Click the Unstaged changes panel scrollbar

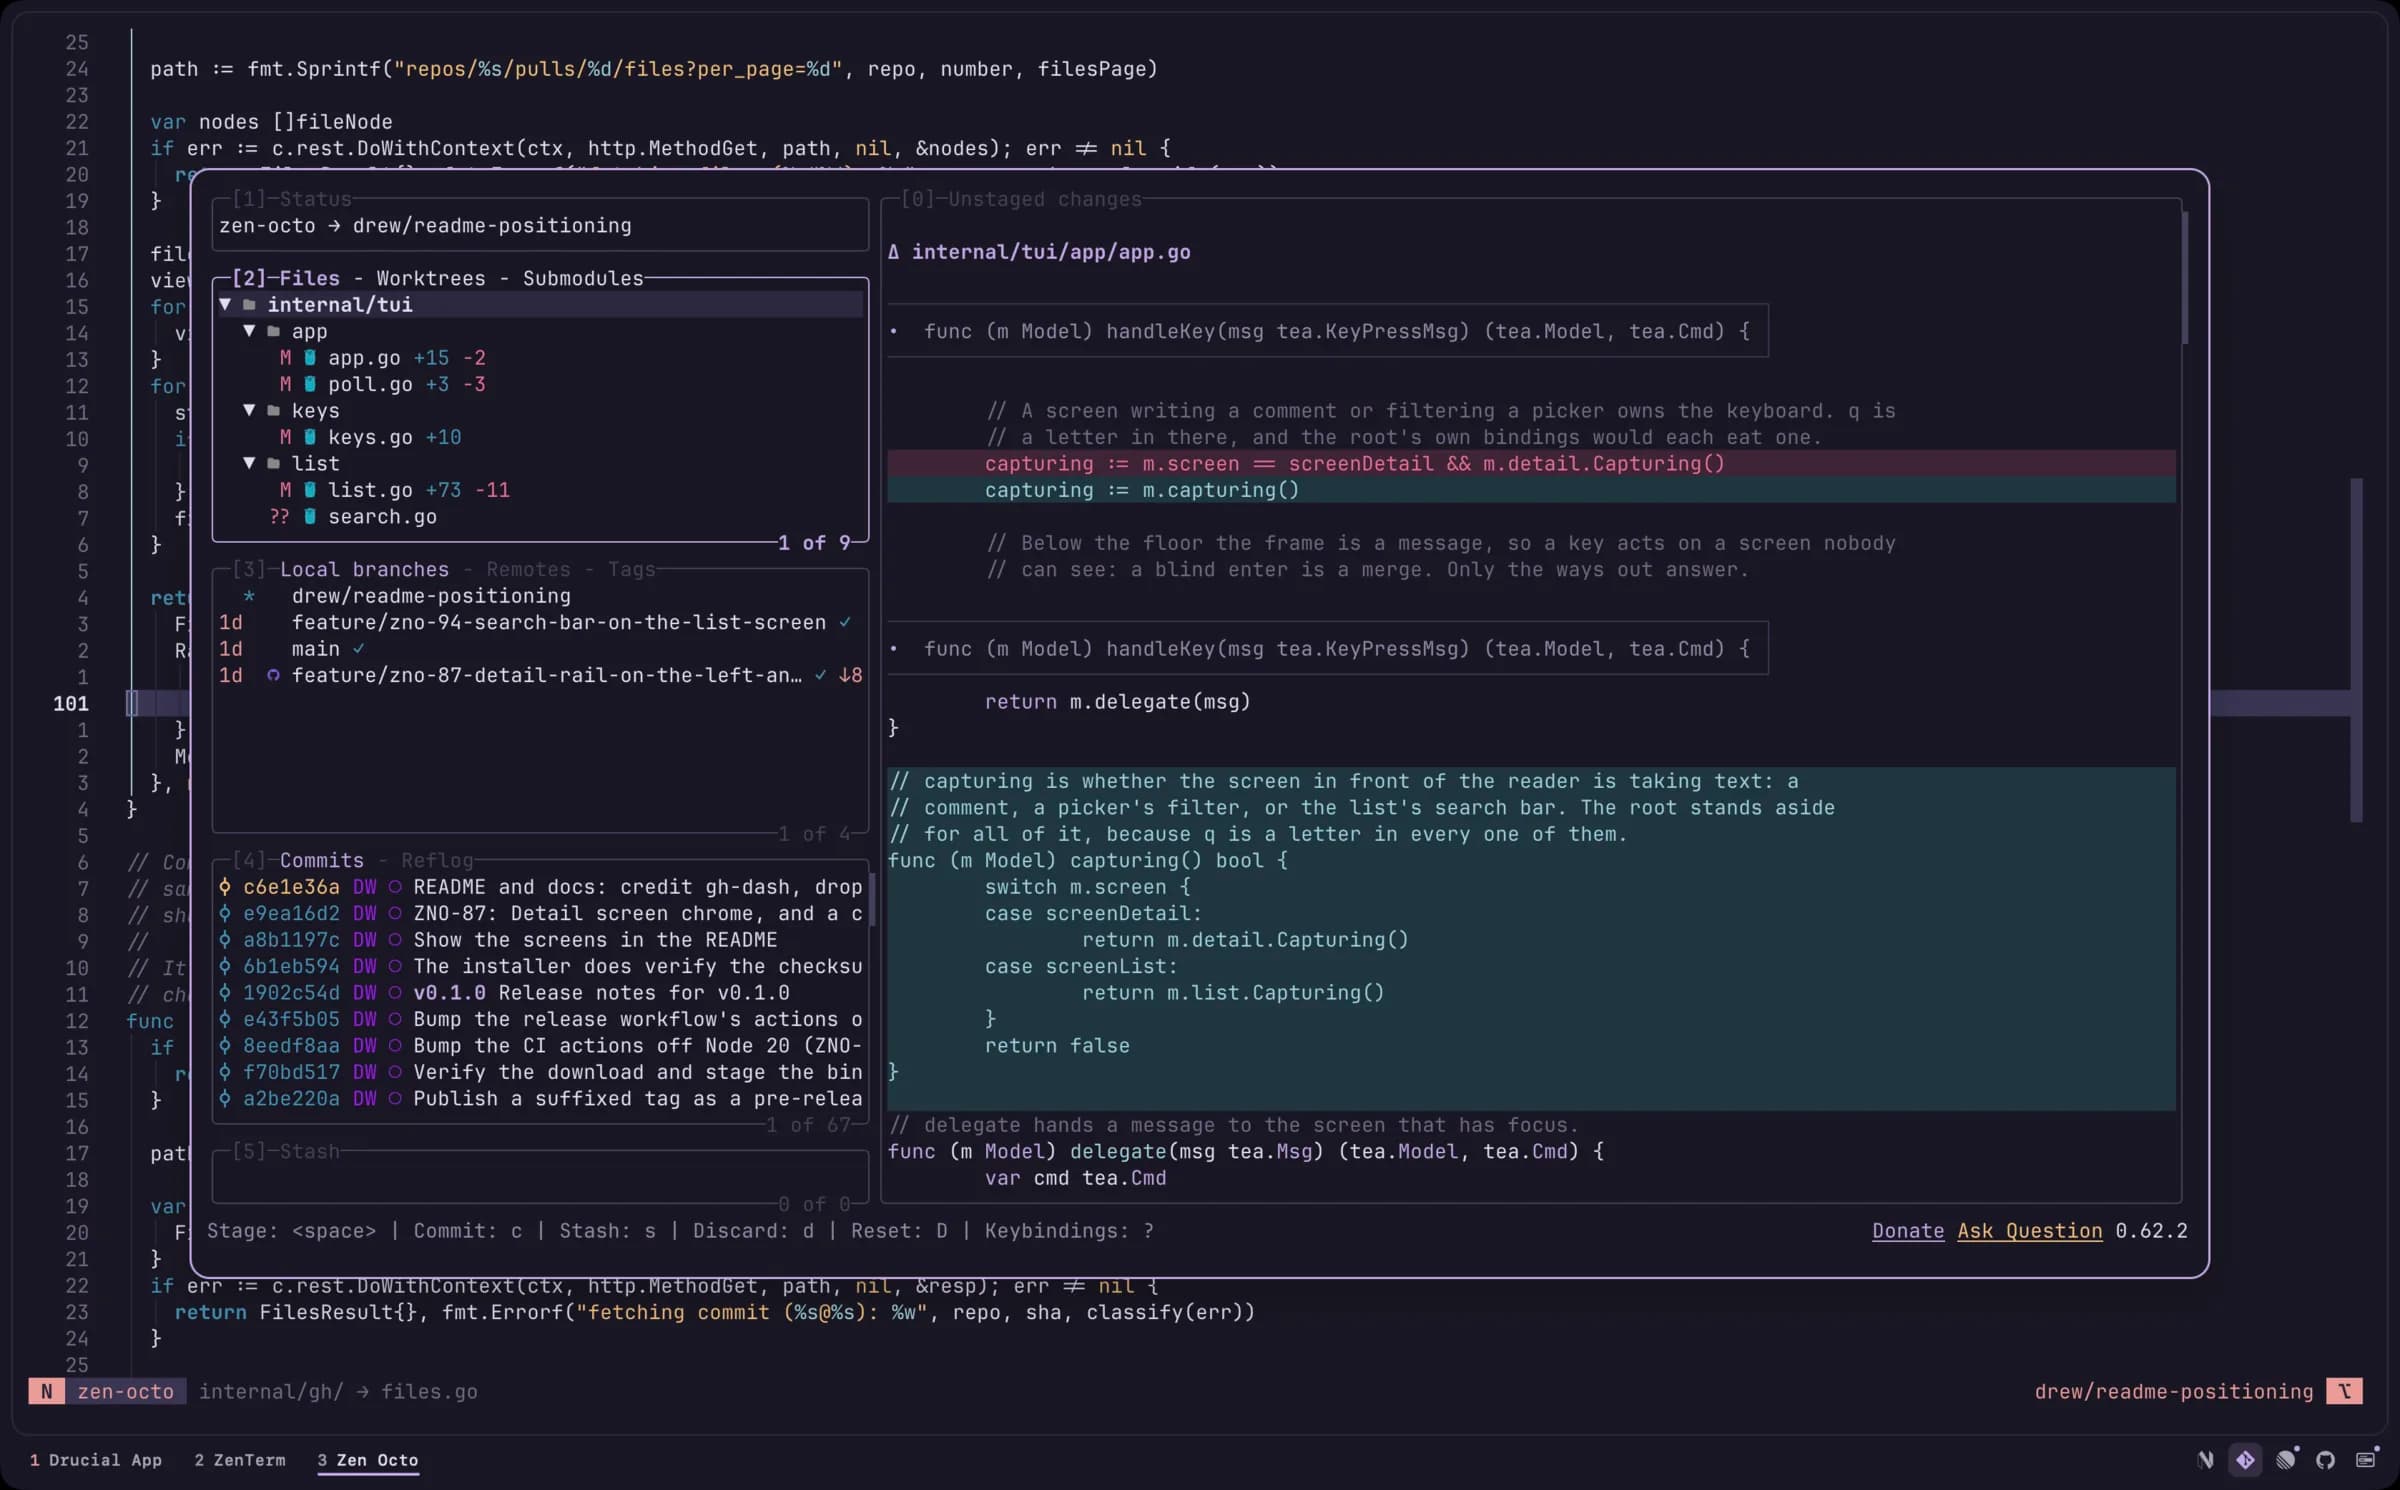click(2185, 278)
